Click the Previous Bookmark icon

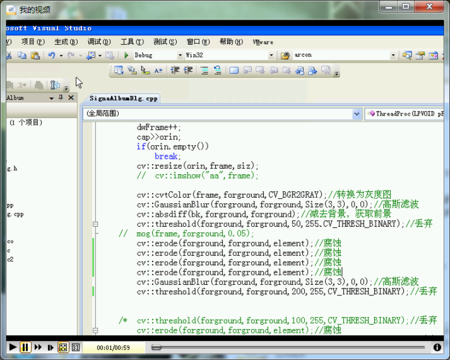(x=247, y=70)
